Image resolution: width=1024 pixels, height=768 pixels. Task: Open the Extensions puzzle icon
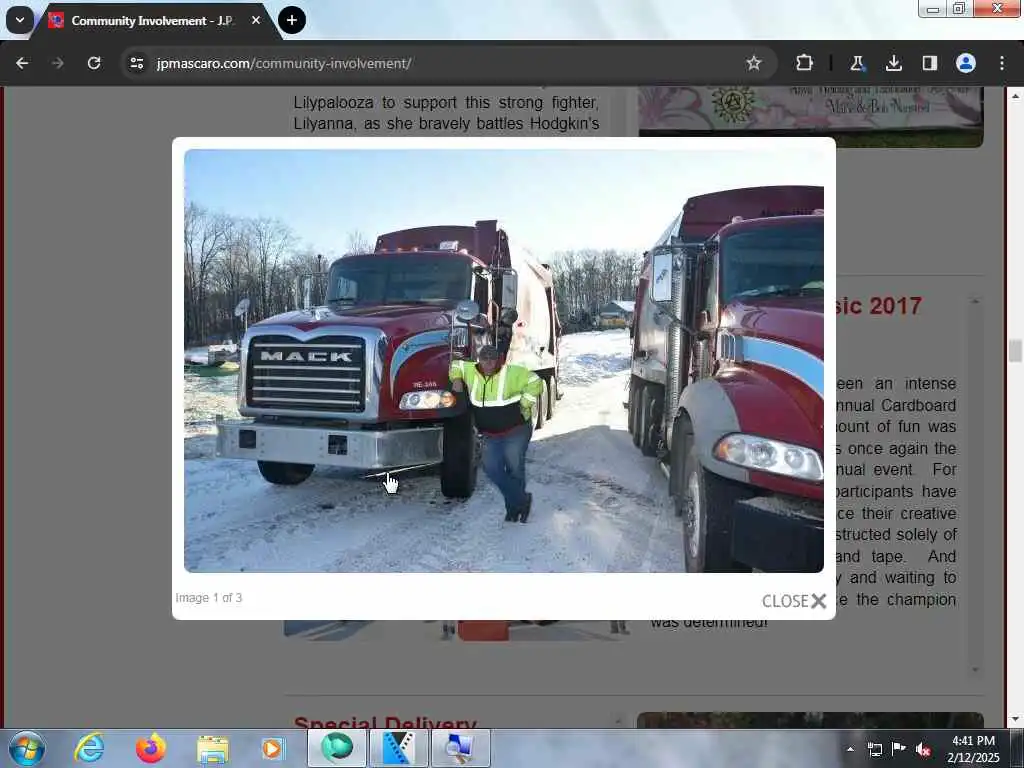pos(804,63)
